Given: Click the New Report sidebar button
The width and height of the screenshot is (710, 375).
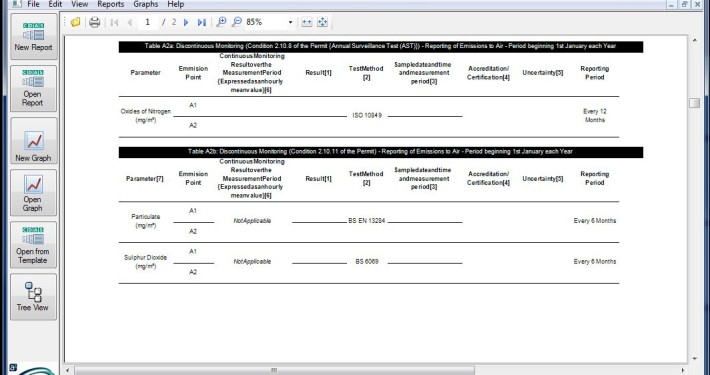Looking at the screenshot, I should click(34, 36).
